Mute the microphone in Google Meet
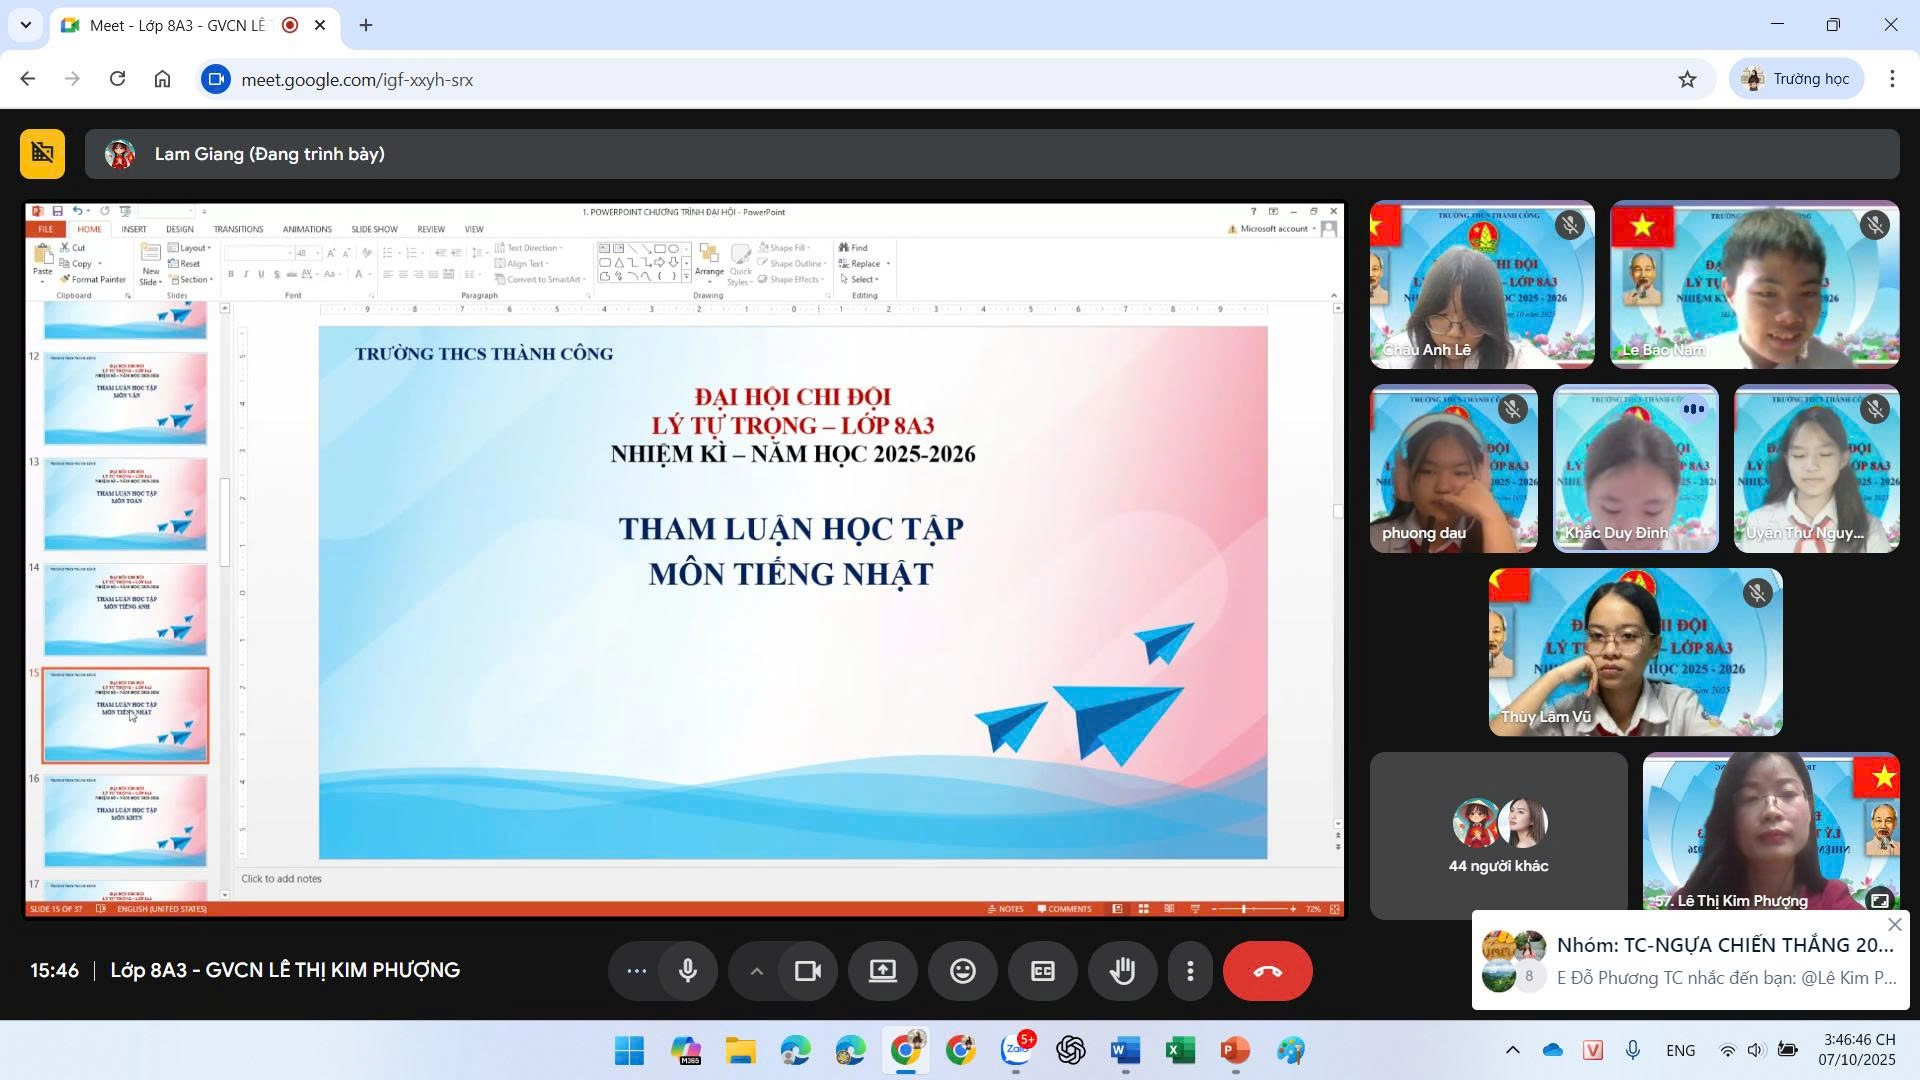This screenshot has height=1080, width=1920. coord(687,970)
